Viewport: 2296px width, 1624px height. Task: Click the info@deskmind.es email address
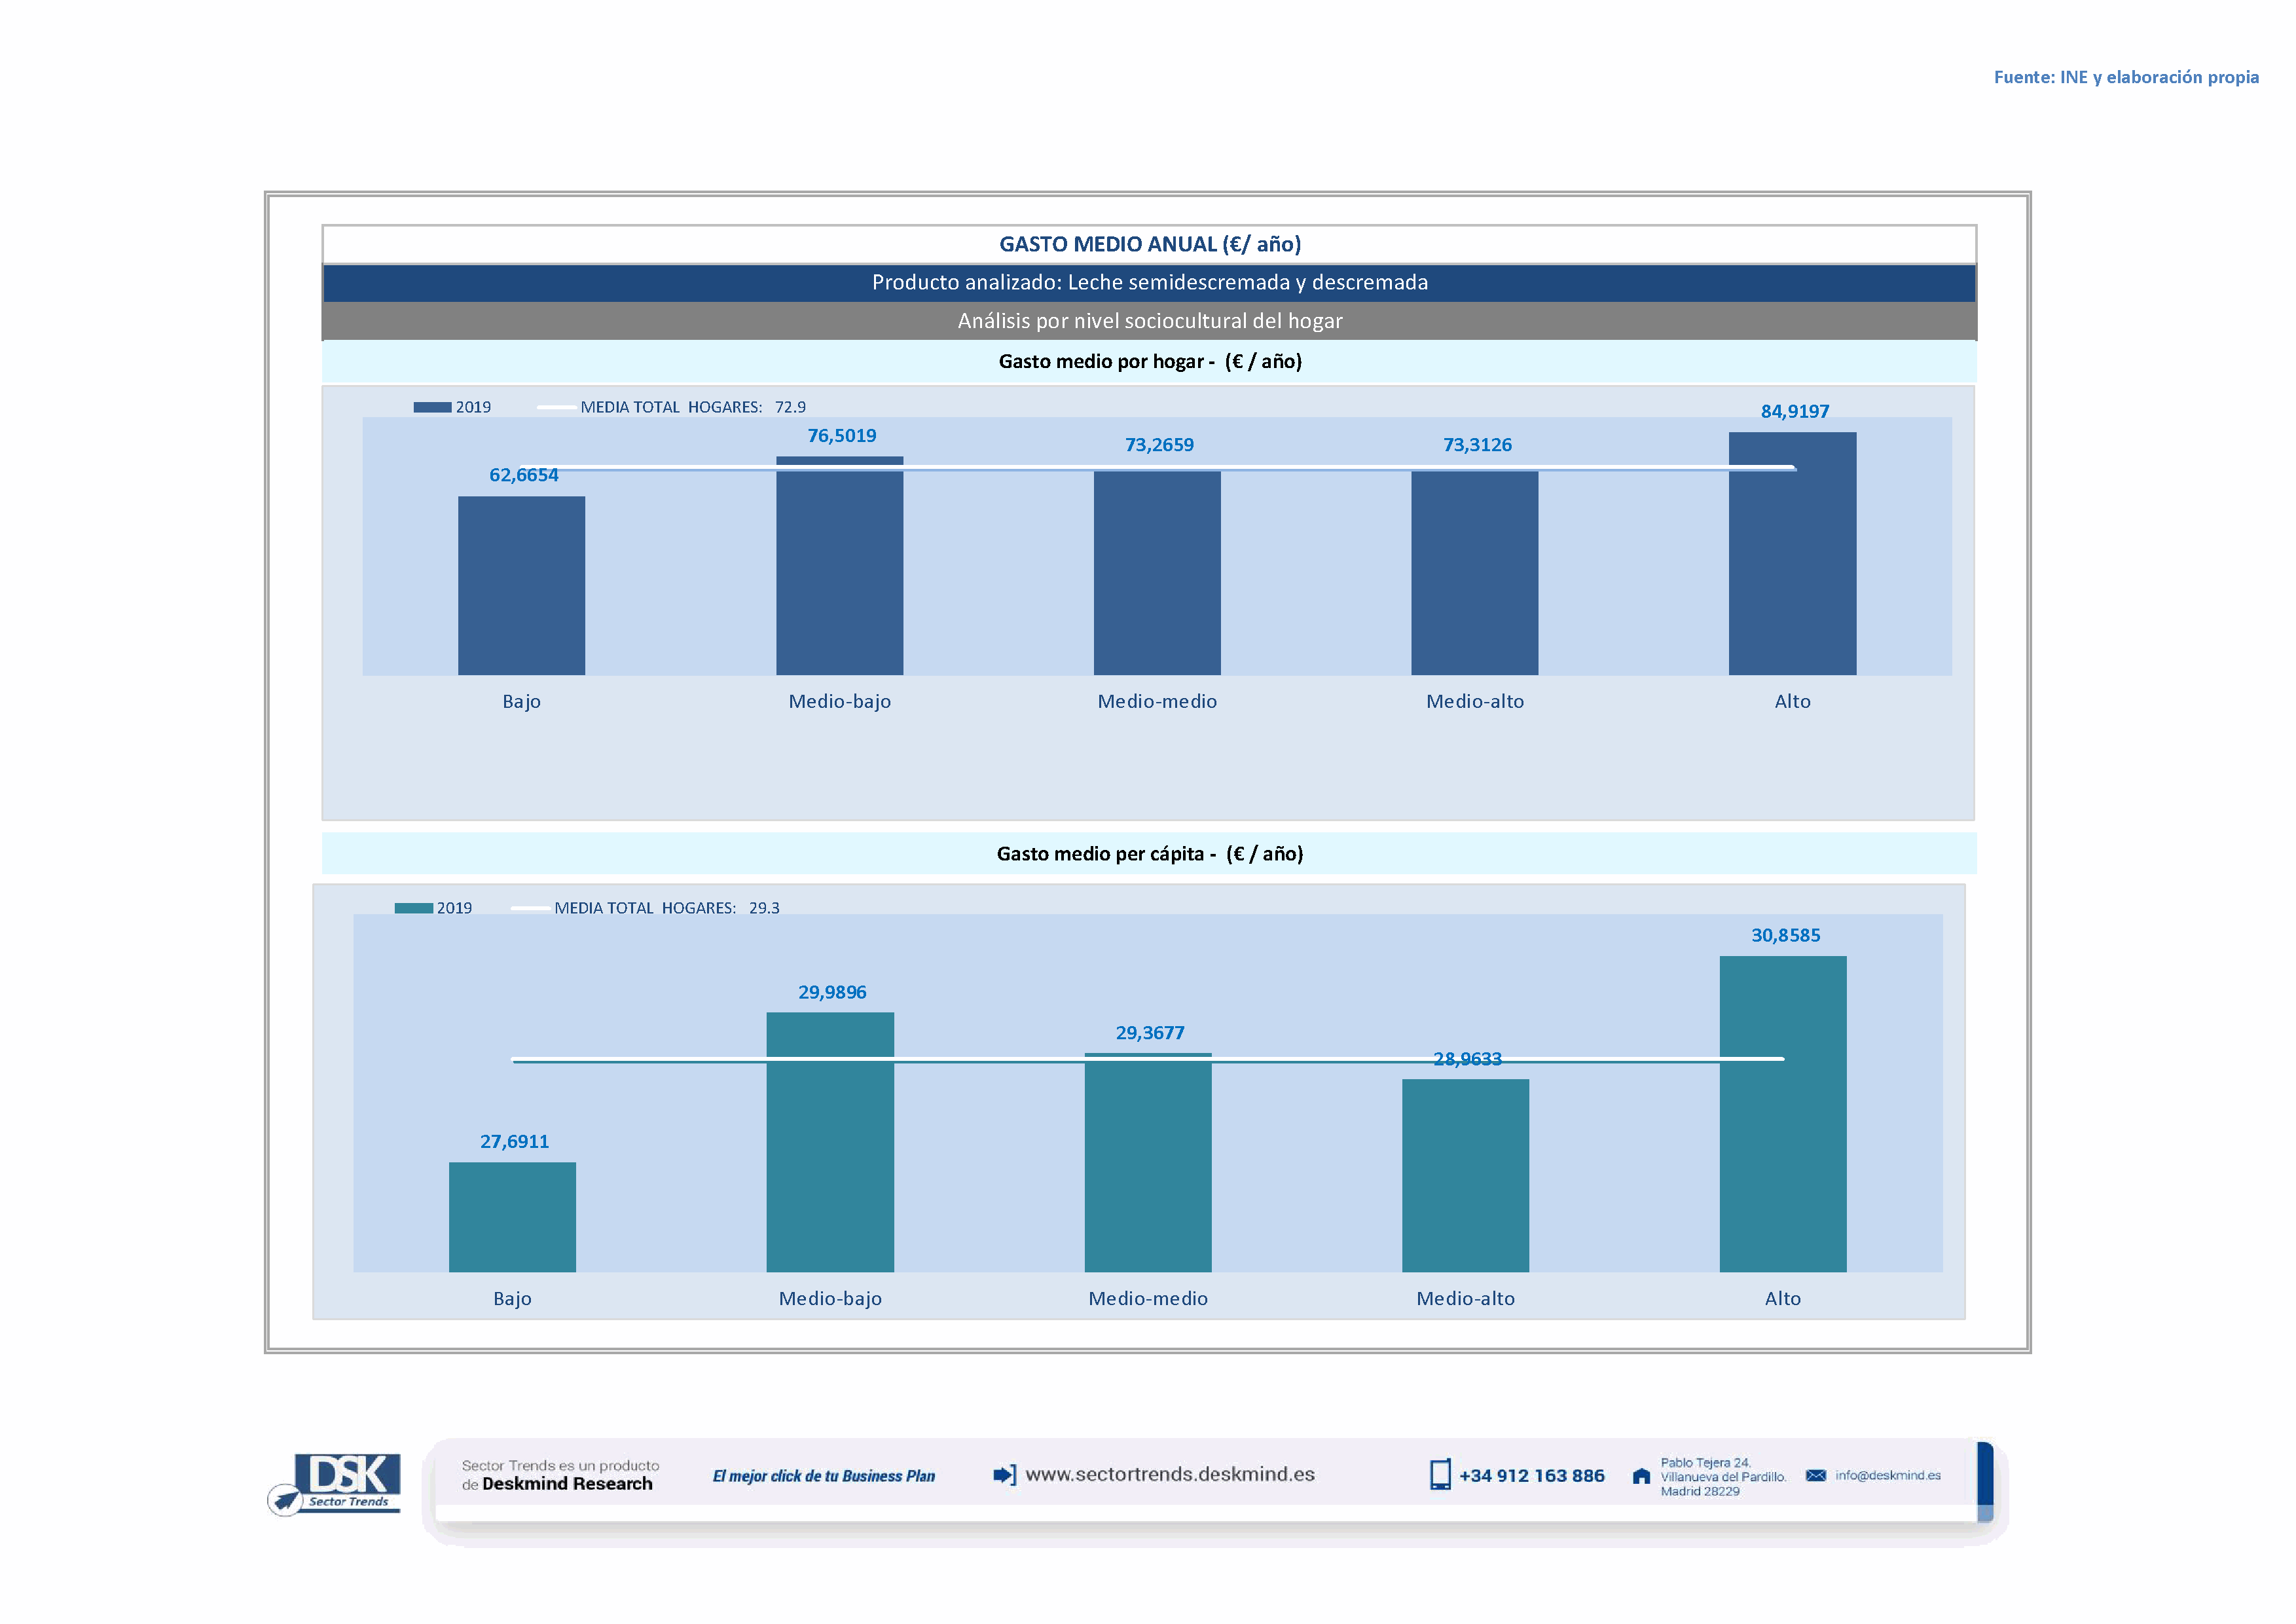coord(1888,1475)
